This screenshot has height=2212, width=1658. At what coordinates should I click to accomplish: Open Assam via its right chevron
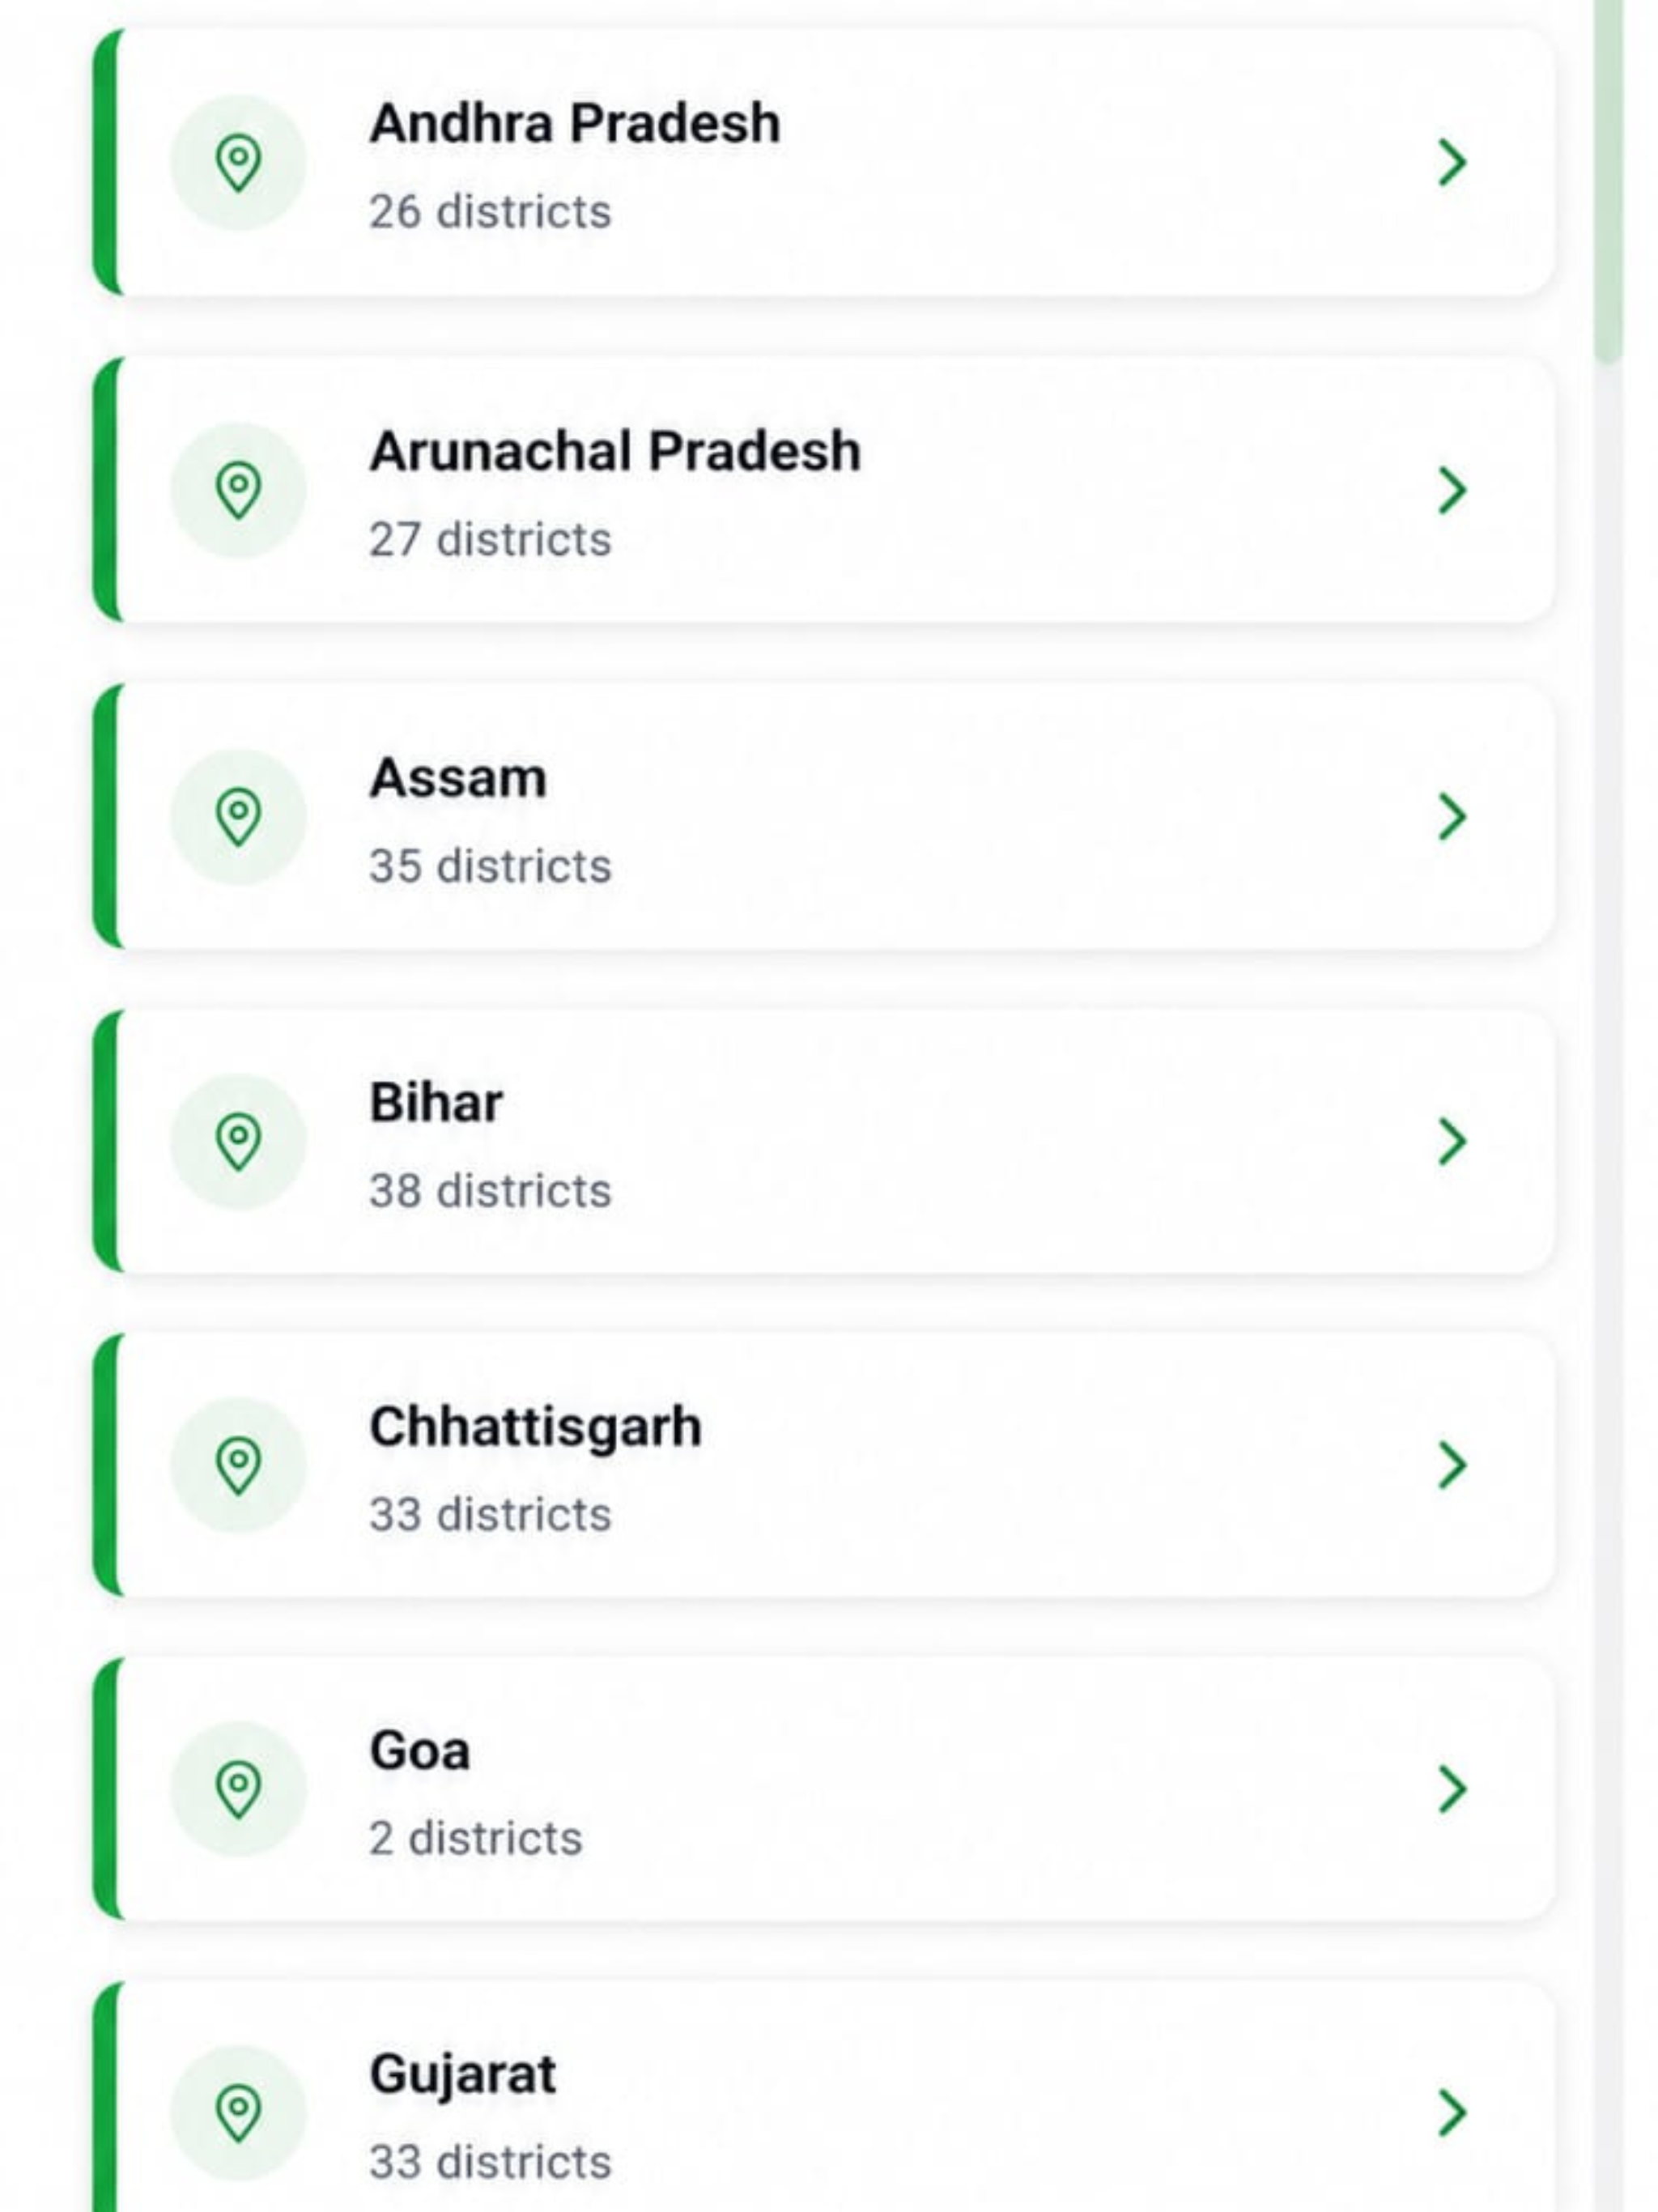(1452, 817)
